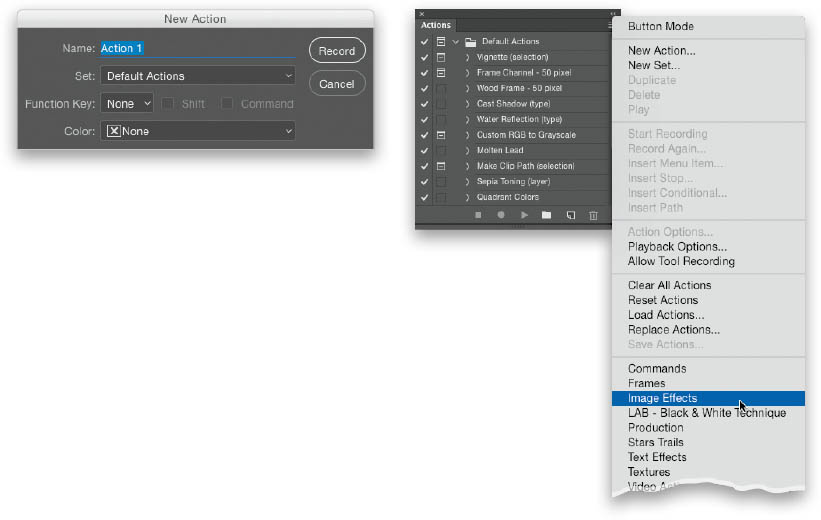Uncheck the Molten Lead action checkmark
This screenshot has height=520, width=821.
tap(425, 150)
